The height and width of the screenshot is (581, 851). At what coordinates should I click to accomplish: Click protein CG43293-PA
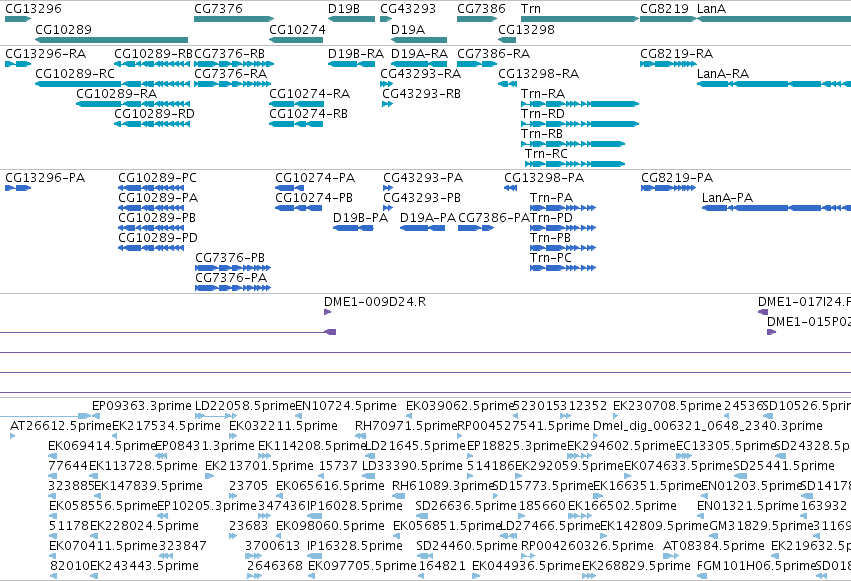click(388, 188)
